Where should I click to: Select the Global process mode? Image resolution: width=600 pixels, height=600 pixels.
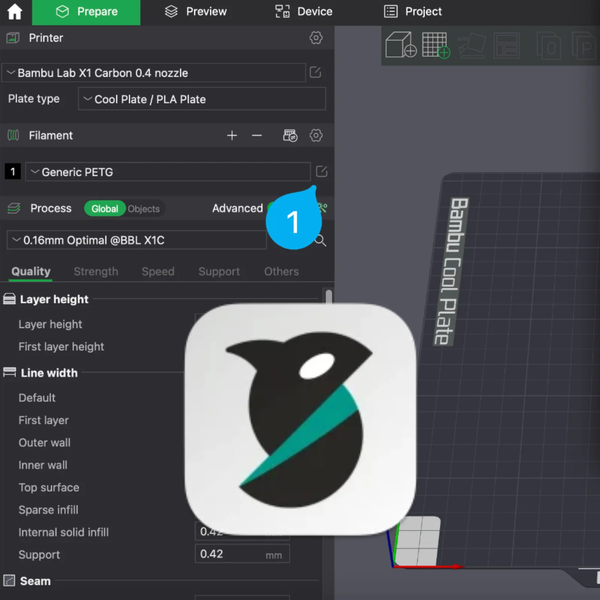click(x=104, y=209)
